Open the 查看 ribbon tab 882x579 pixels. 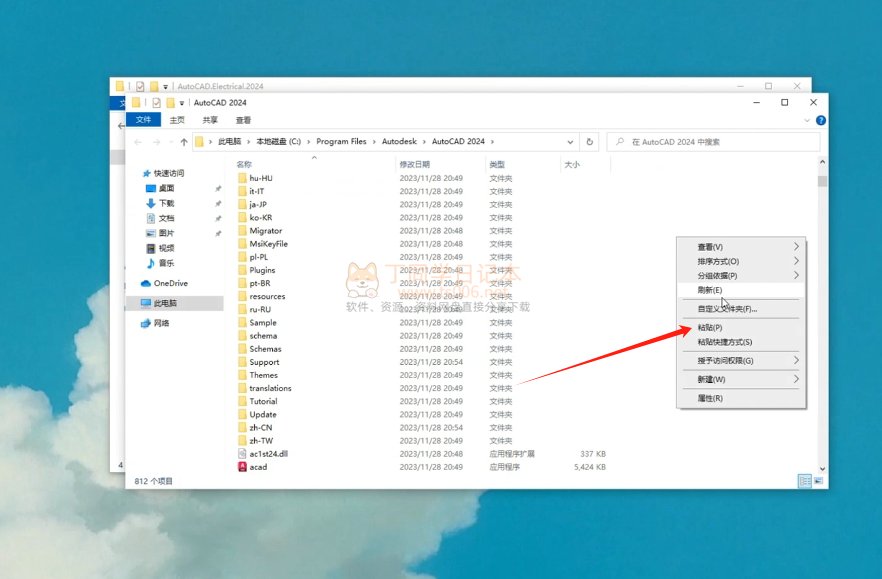243,120
